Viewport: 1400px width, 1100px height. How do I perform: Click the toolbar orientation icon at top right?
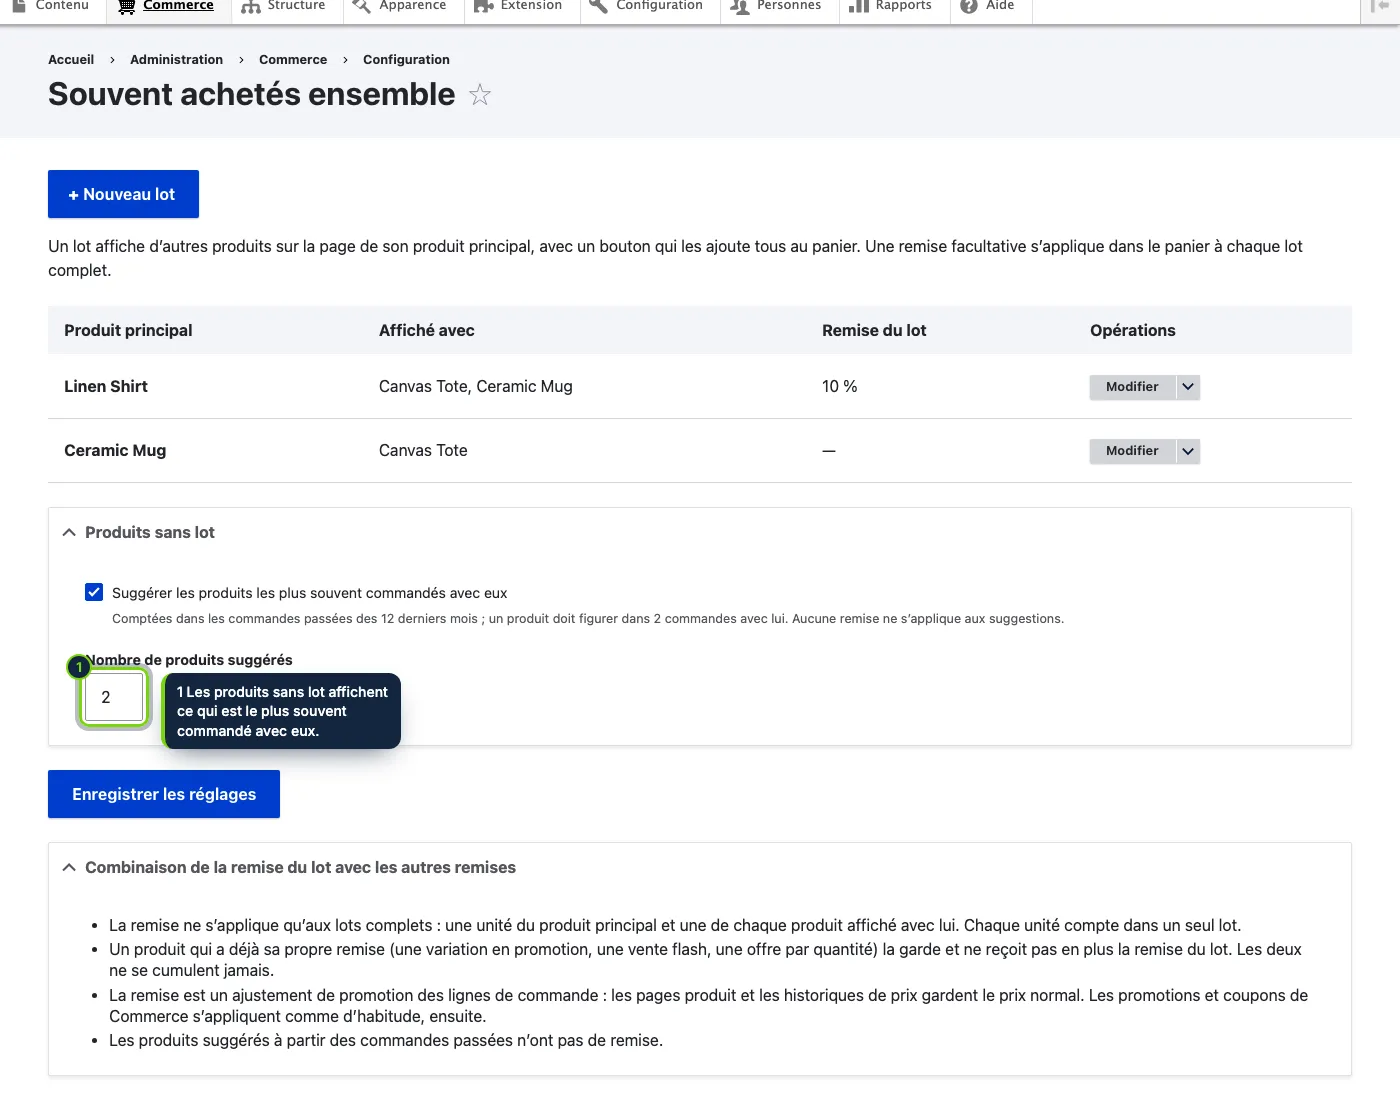[1380, 6]
